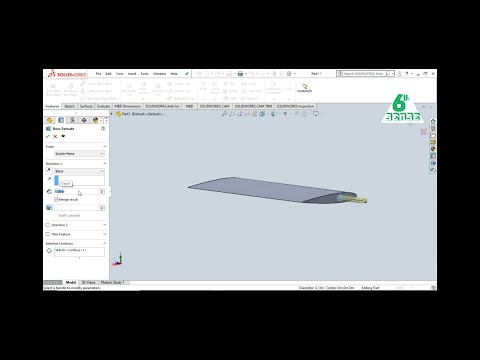Switch to the MBD Dimensions ribbon tab
480x360 pixels.
[x=128, y=106]
